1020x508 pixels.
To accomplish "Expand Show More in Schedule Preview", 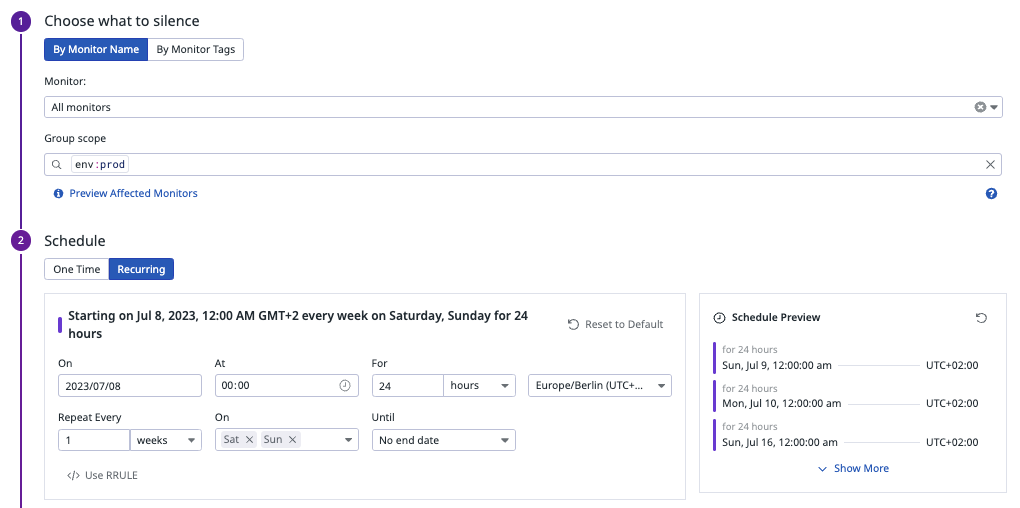I will [x=853, y=468].
